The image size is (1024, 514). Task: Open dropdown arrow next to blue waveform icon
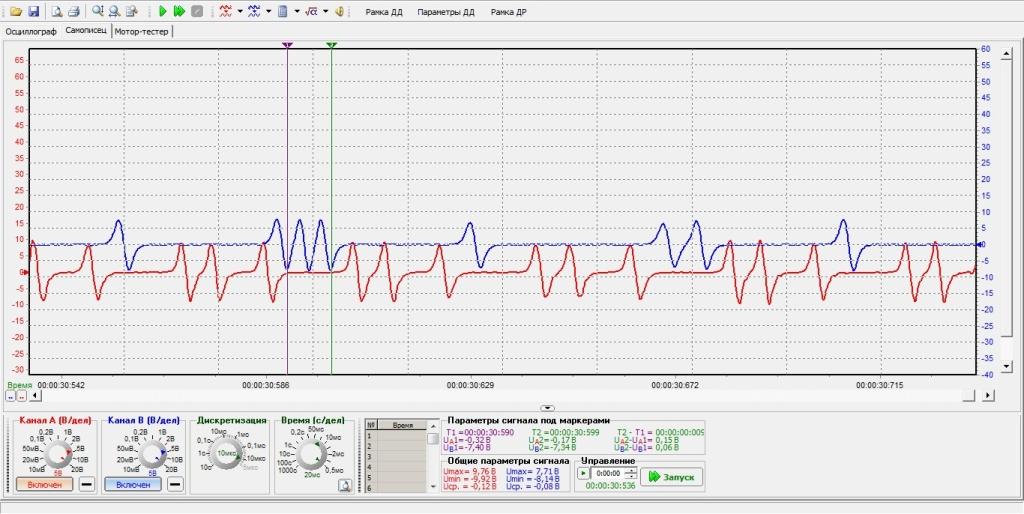[x=268, y=12]
